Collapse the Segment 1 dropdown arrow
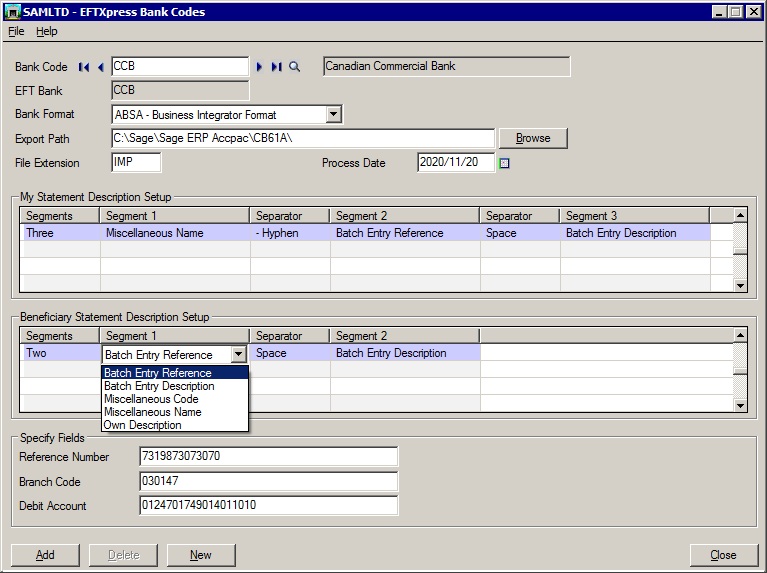The image size is (767, 573). pyautogui.click(x=238, y=354)
